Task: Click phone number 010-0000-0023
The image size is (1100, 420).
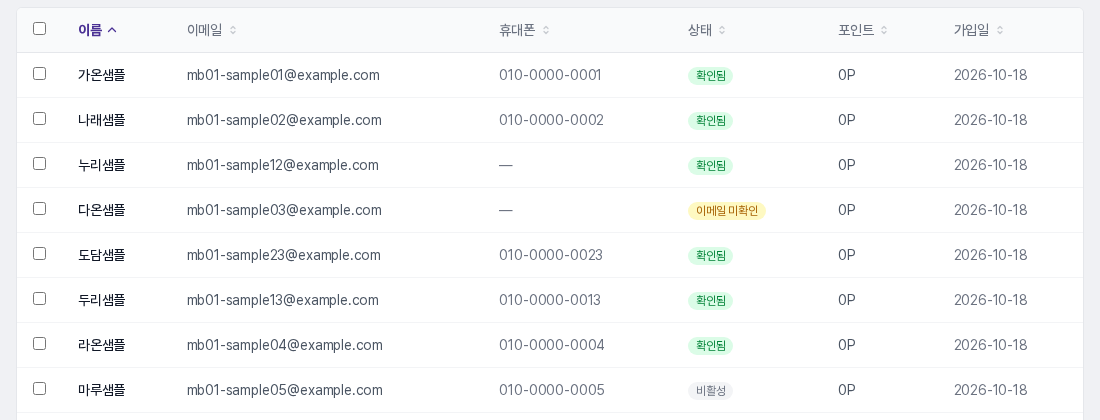Action: (551, 255)
